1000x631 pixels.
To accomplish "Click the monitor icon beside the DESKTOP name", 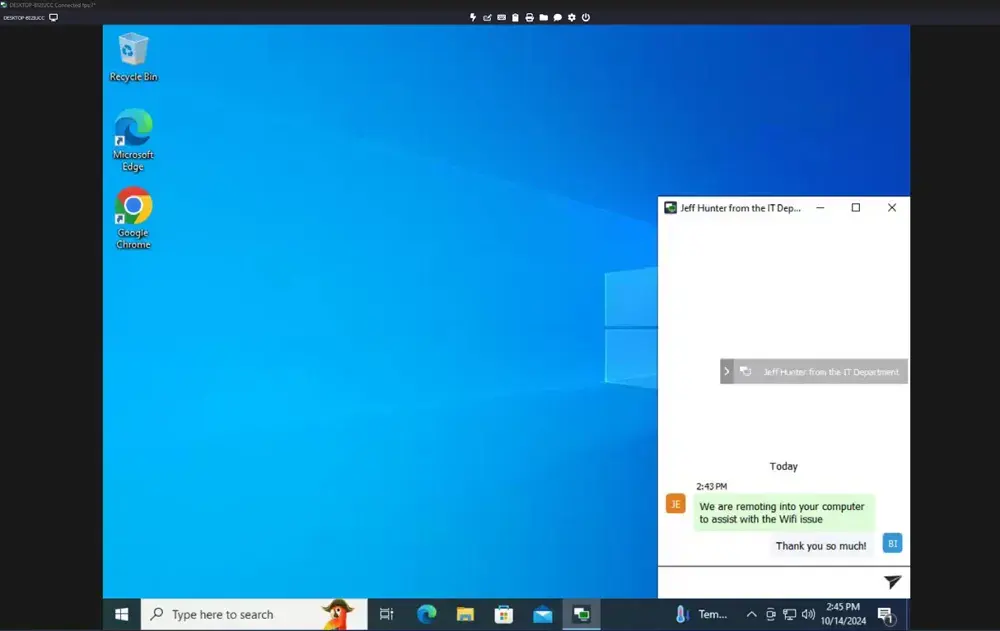I will coord(54,17).
